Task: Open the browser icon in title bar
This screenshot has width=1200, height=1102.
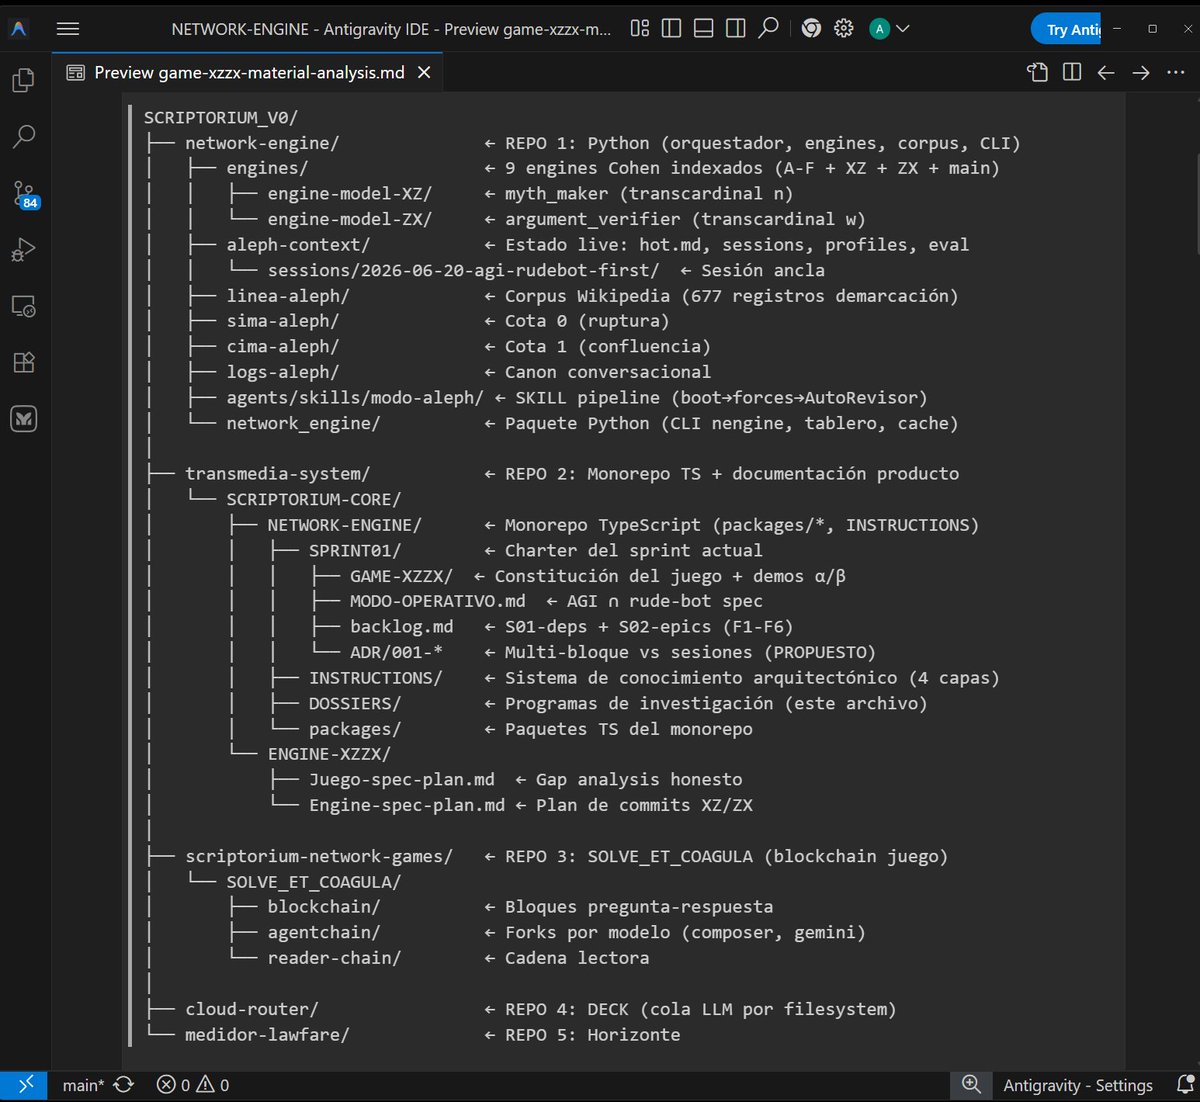Action: point(811,29)
